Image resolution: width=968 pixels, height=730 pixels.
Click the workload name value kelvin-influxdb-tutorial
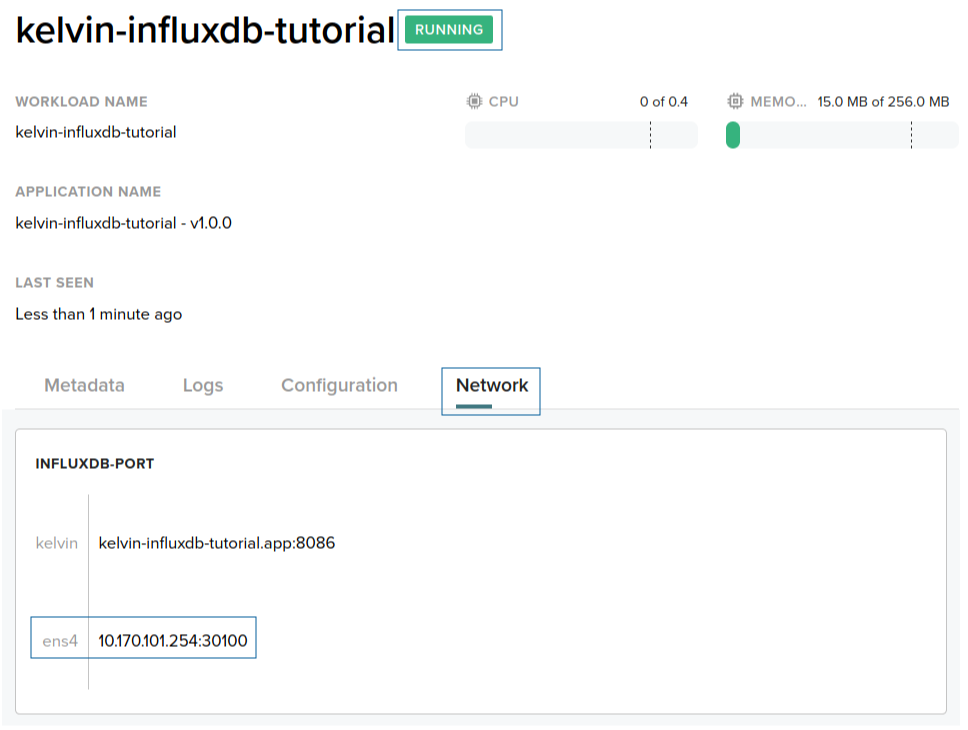pyautogui.click(x=96, y=132)
